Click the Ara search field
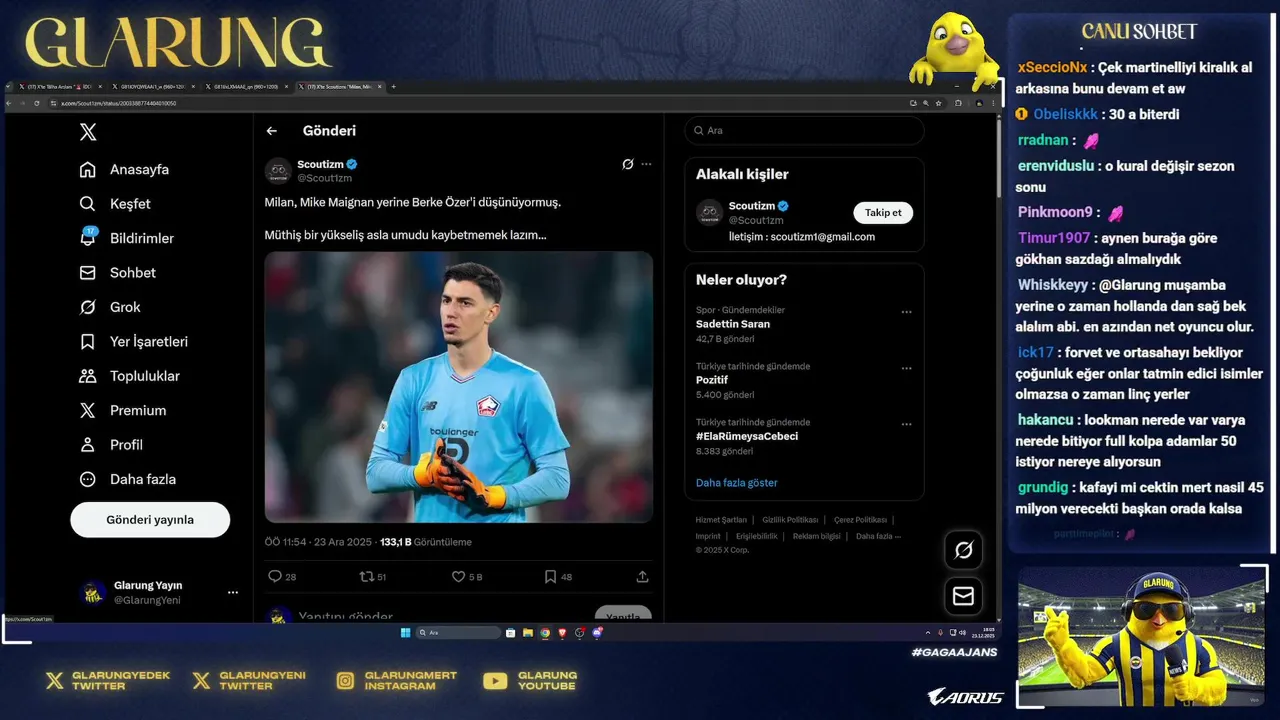Image resolution: width=1280 pixels, height=720 pixels. coord(804,131)
